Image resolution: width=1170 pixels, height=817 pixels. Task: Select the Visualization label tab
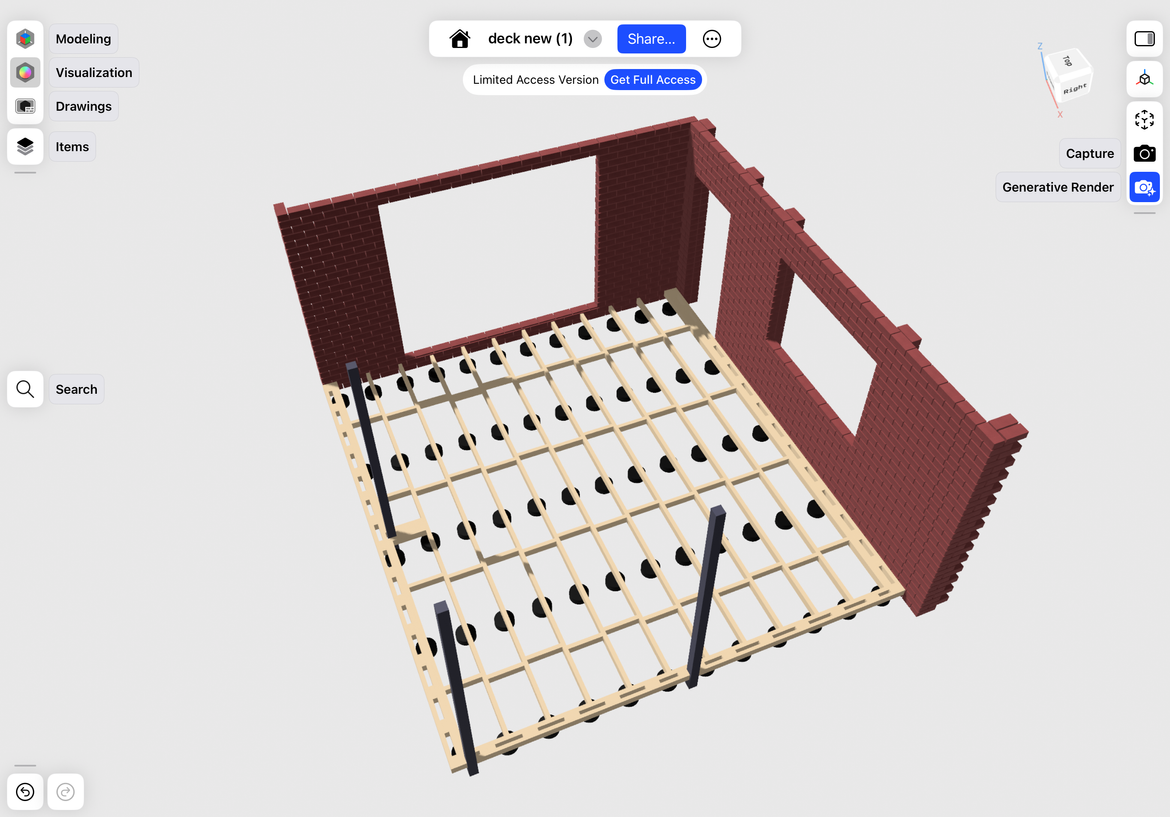(x=94, y=72)
